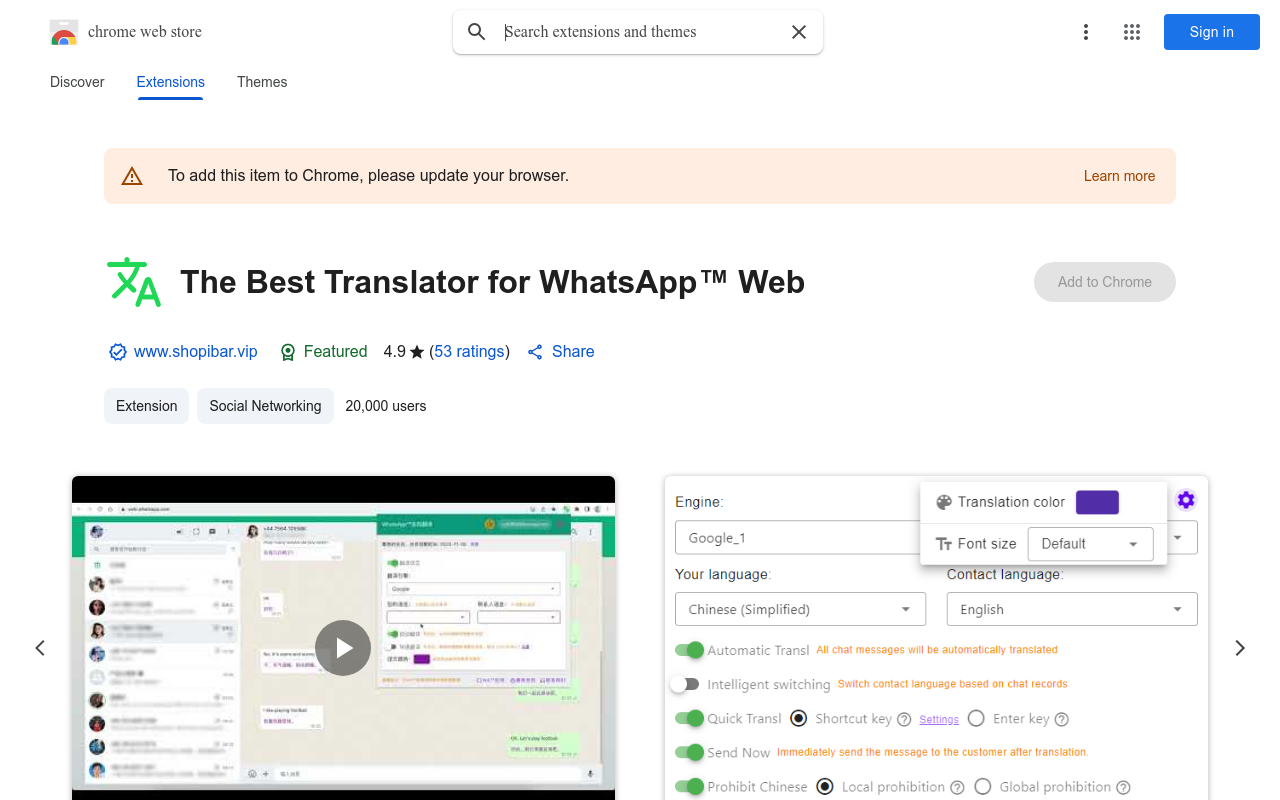The width and height of the screenshot is (1280, 800).
Task: Click the Featured badge icon
Action: point(288,352)
